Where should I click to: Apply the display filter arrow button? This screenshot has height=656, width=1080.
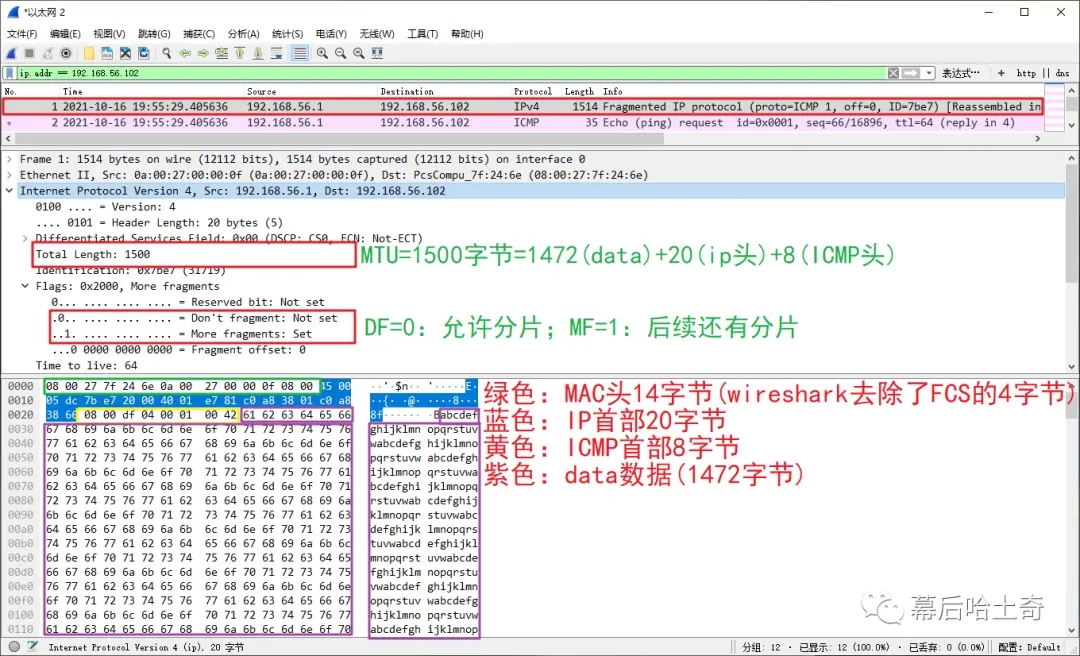click(911, 73)
